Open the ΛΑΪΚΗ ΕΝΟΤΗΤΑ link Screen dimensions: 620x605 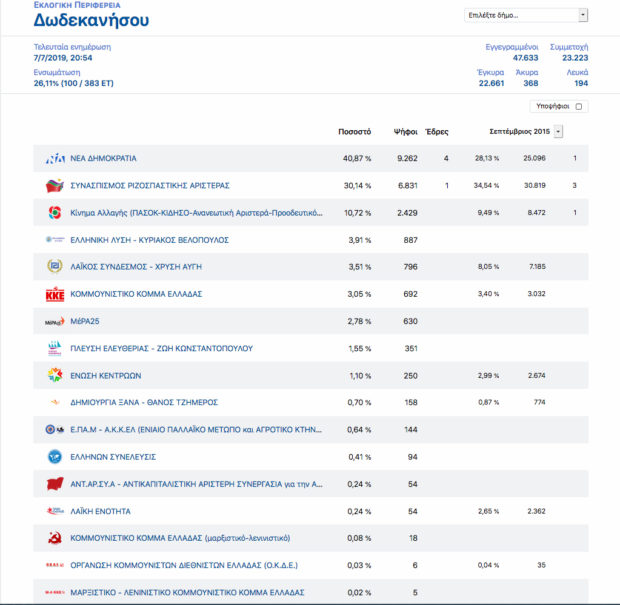click(x=100, y=511)
